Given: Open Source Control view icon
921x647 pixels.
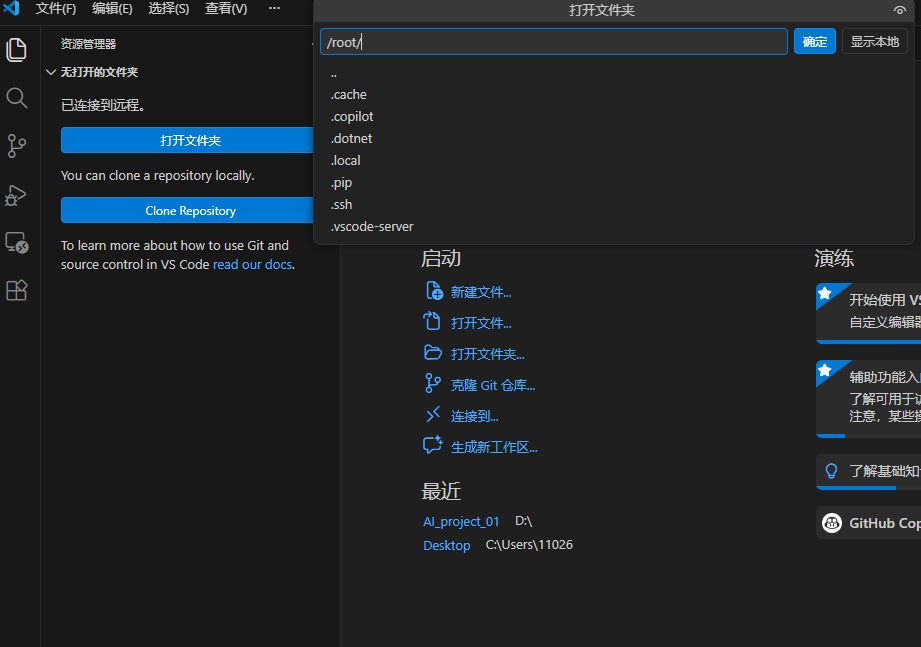Looking at the screenshot, I should 17,146.
